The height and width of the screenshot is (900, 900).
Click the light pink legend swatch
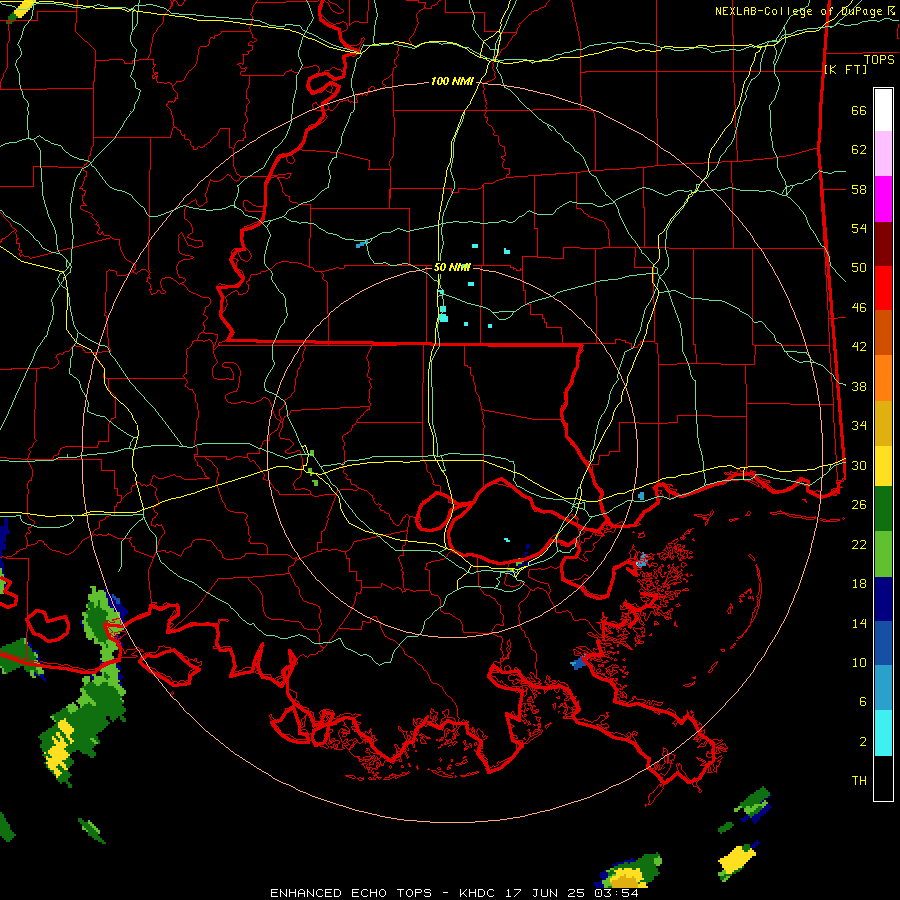click(883, 154)
